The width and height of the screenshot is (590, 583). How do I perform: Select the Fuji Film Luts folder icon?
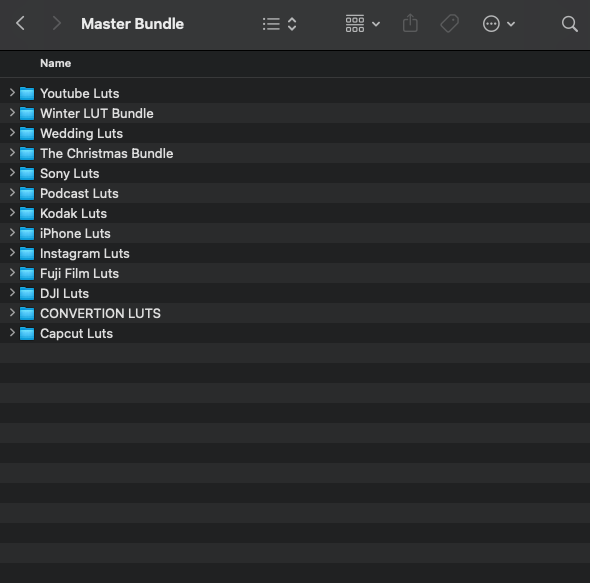27,273
